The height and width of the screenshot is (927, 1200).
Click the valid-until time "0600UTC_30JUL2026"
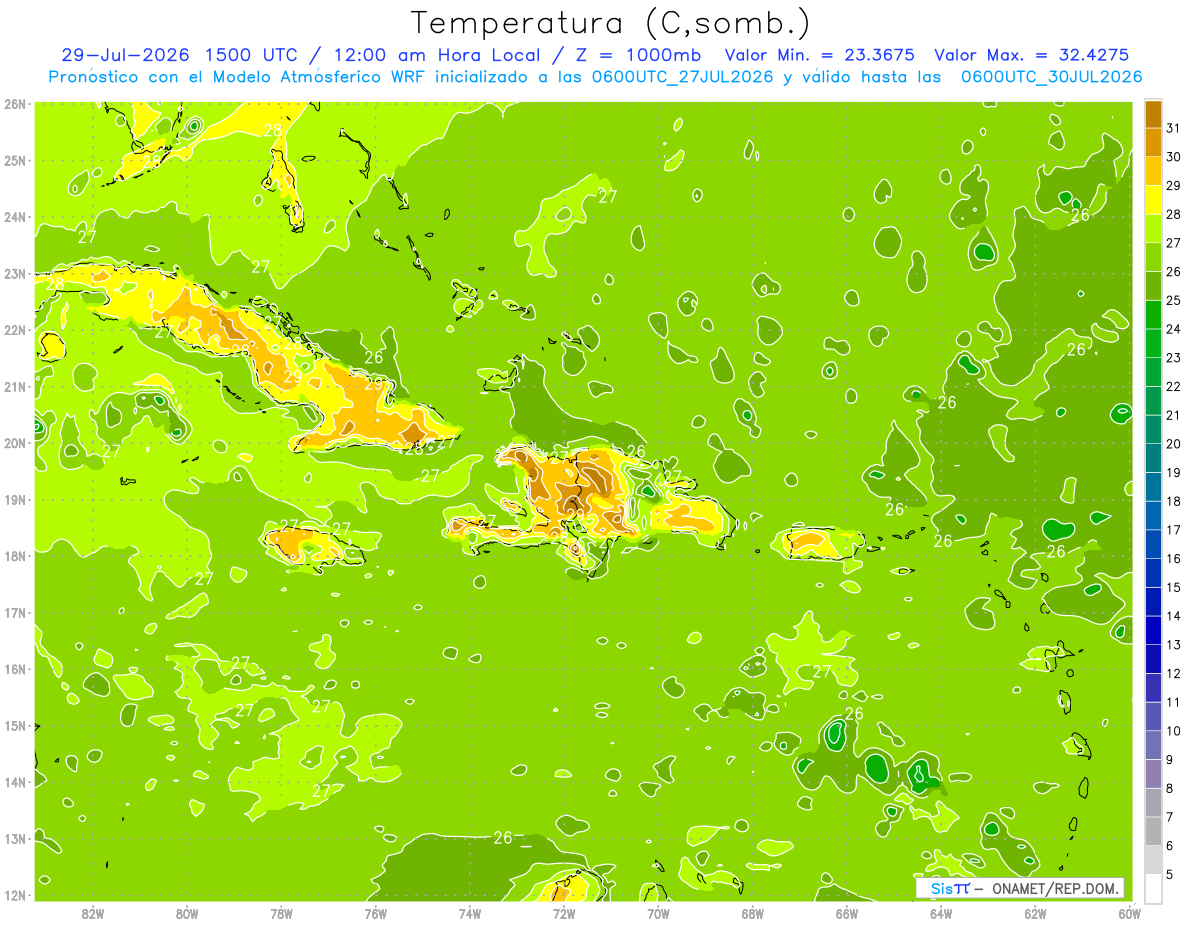point(1051,76)
